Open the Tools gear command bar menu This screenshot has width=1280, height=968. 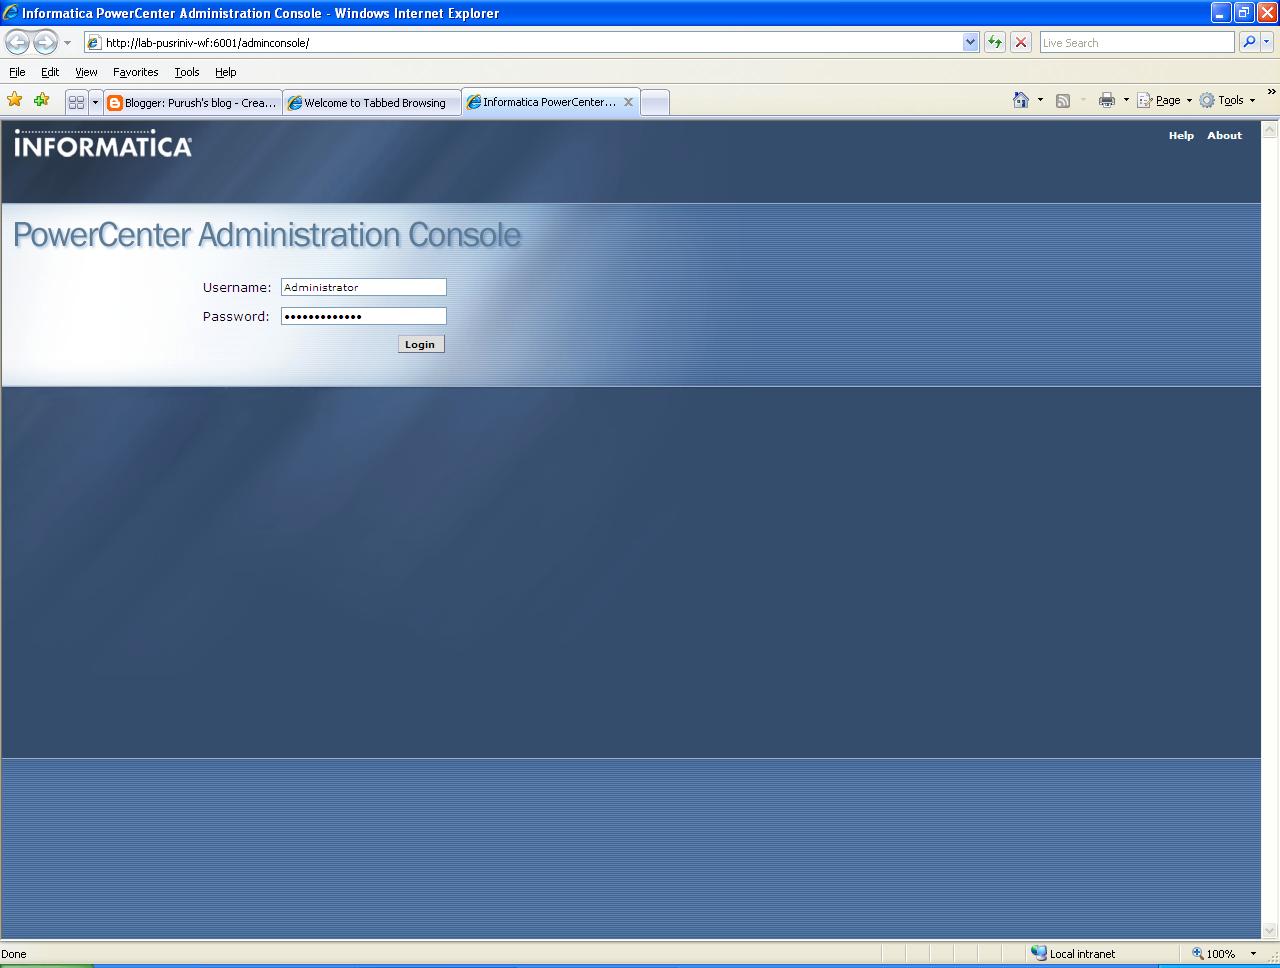[x=1227, y=100]
